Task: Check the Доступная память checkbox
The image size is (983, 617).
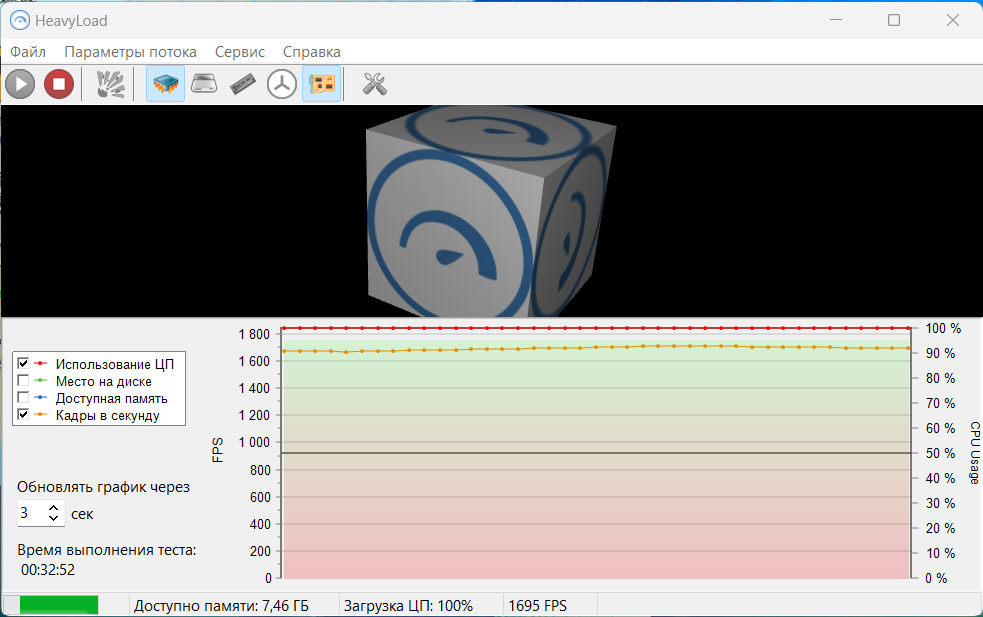Action: (23, 398)
